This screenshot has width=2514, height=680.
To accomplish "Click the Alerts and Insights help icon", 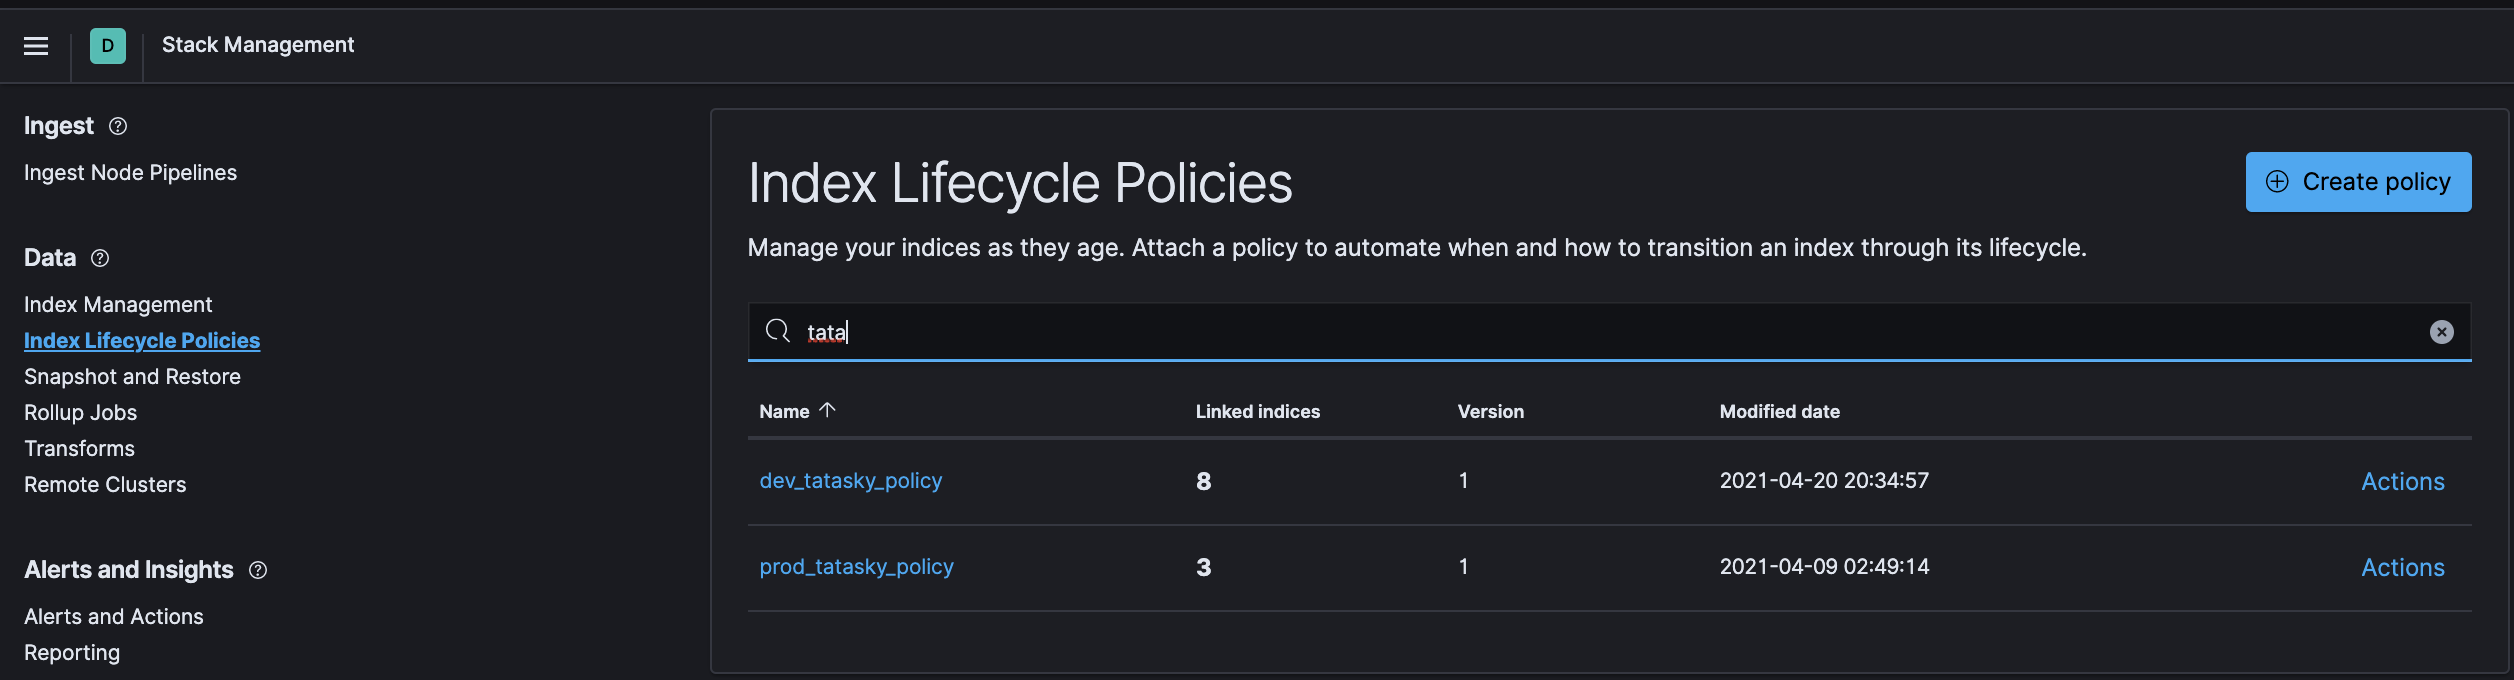I will tap(258, 570).
